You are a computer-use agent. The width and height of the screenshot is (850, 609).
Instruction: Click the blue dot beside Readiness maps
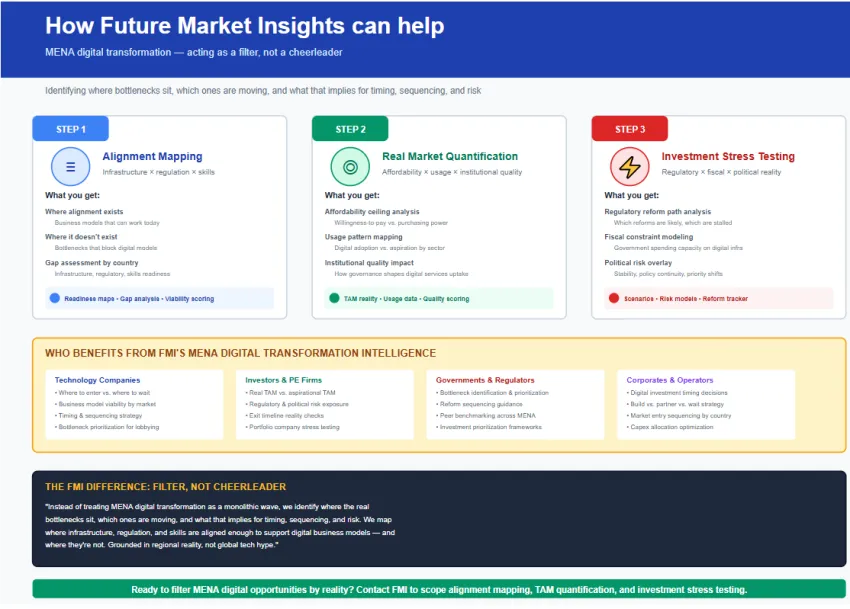54,298
